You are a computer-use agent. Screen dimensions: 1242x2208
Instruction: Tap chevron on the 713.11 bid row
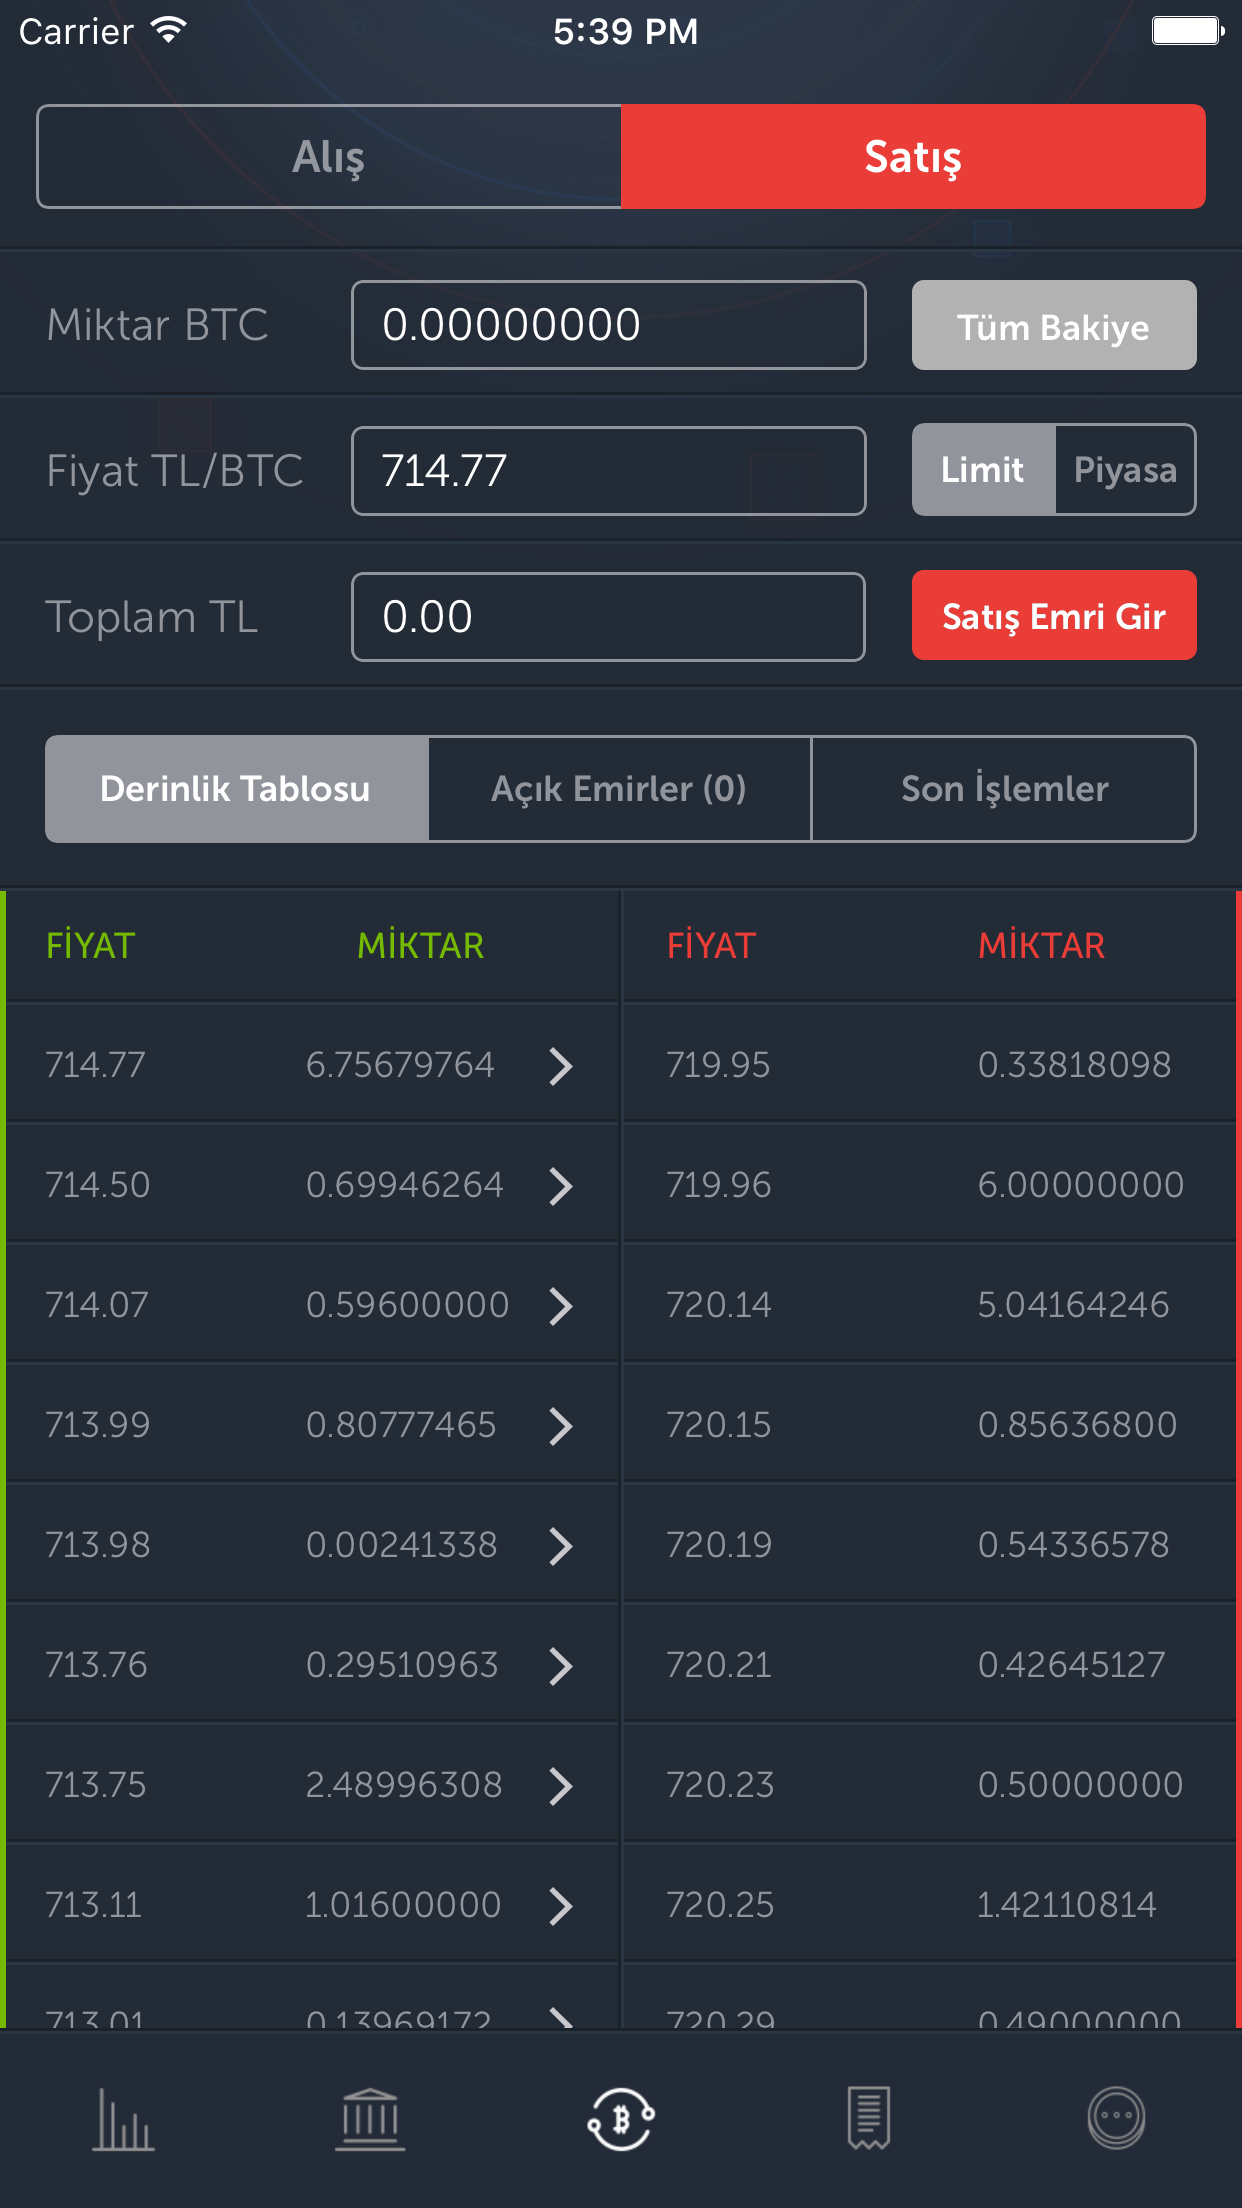[561, 1906]
